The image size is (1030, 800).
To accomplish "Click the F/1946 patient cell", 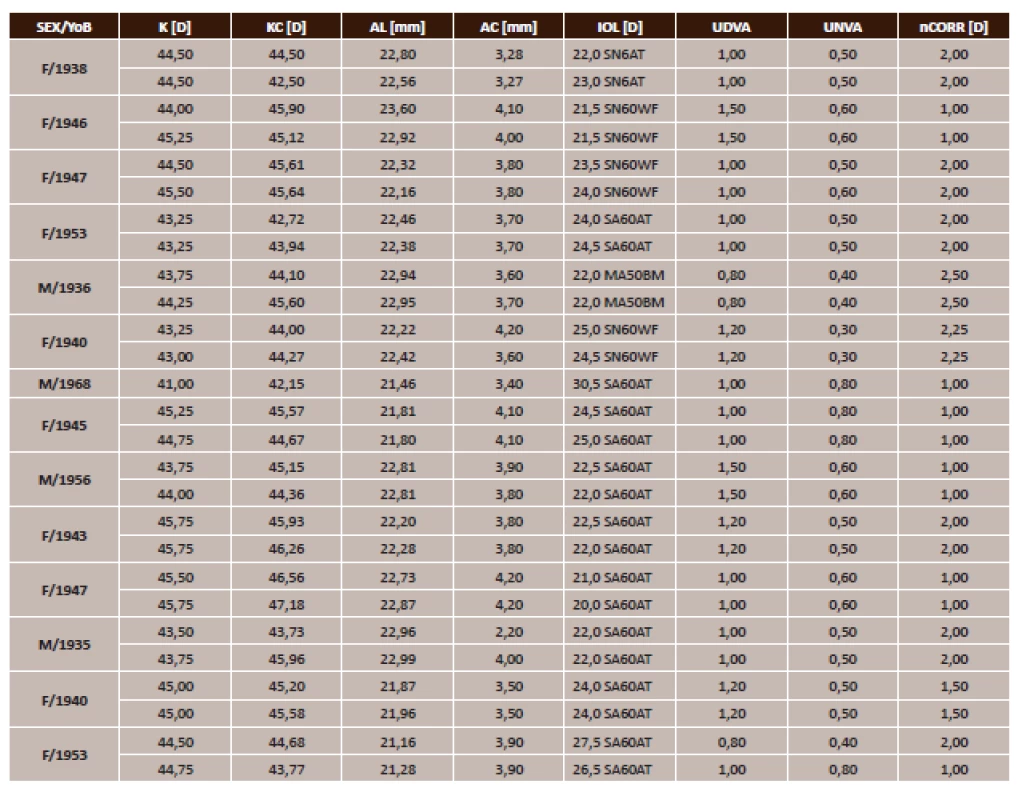I will pos(64,123).
